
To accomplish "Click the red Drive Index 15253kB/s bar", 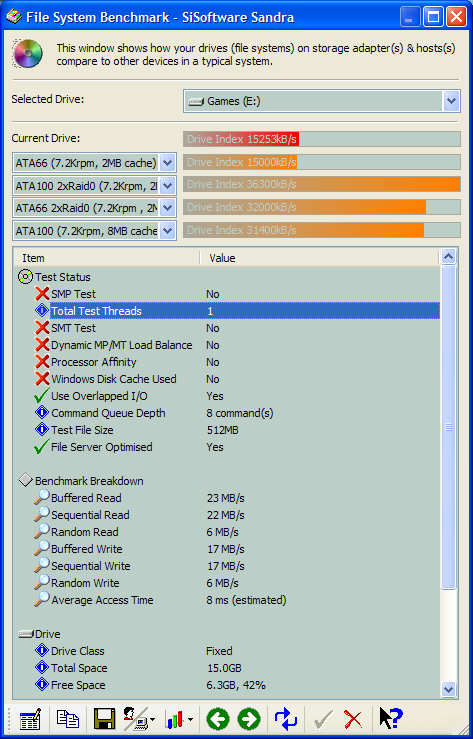I will (x=322, y=139).
